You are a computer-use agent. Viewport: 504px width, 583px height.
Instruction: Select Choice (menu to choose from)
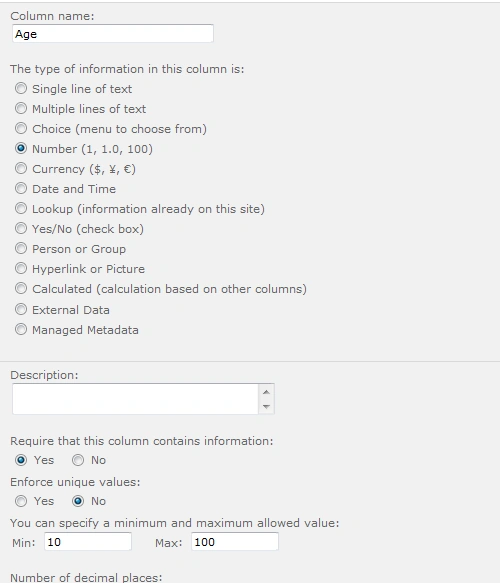coord(21,129)
